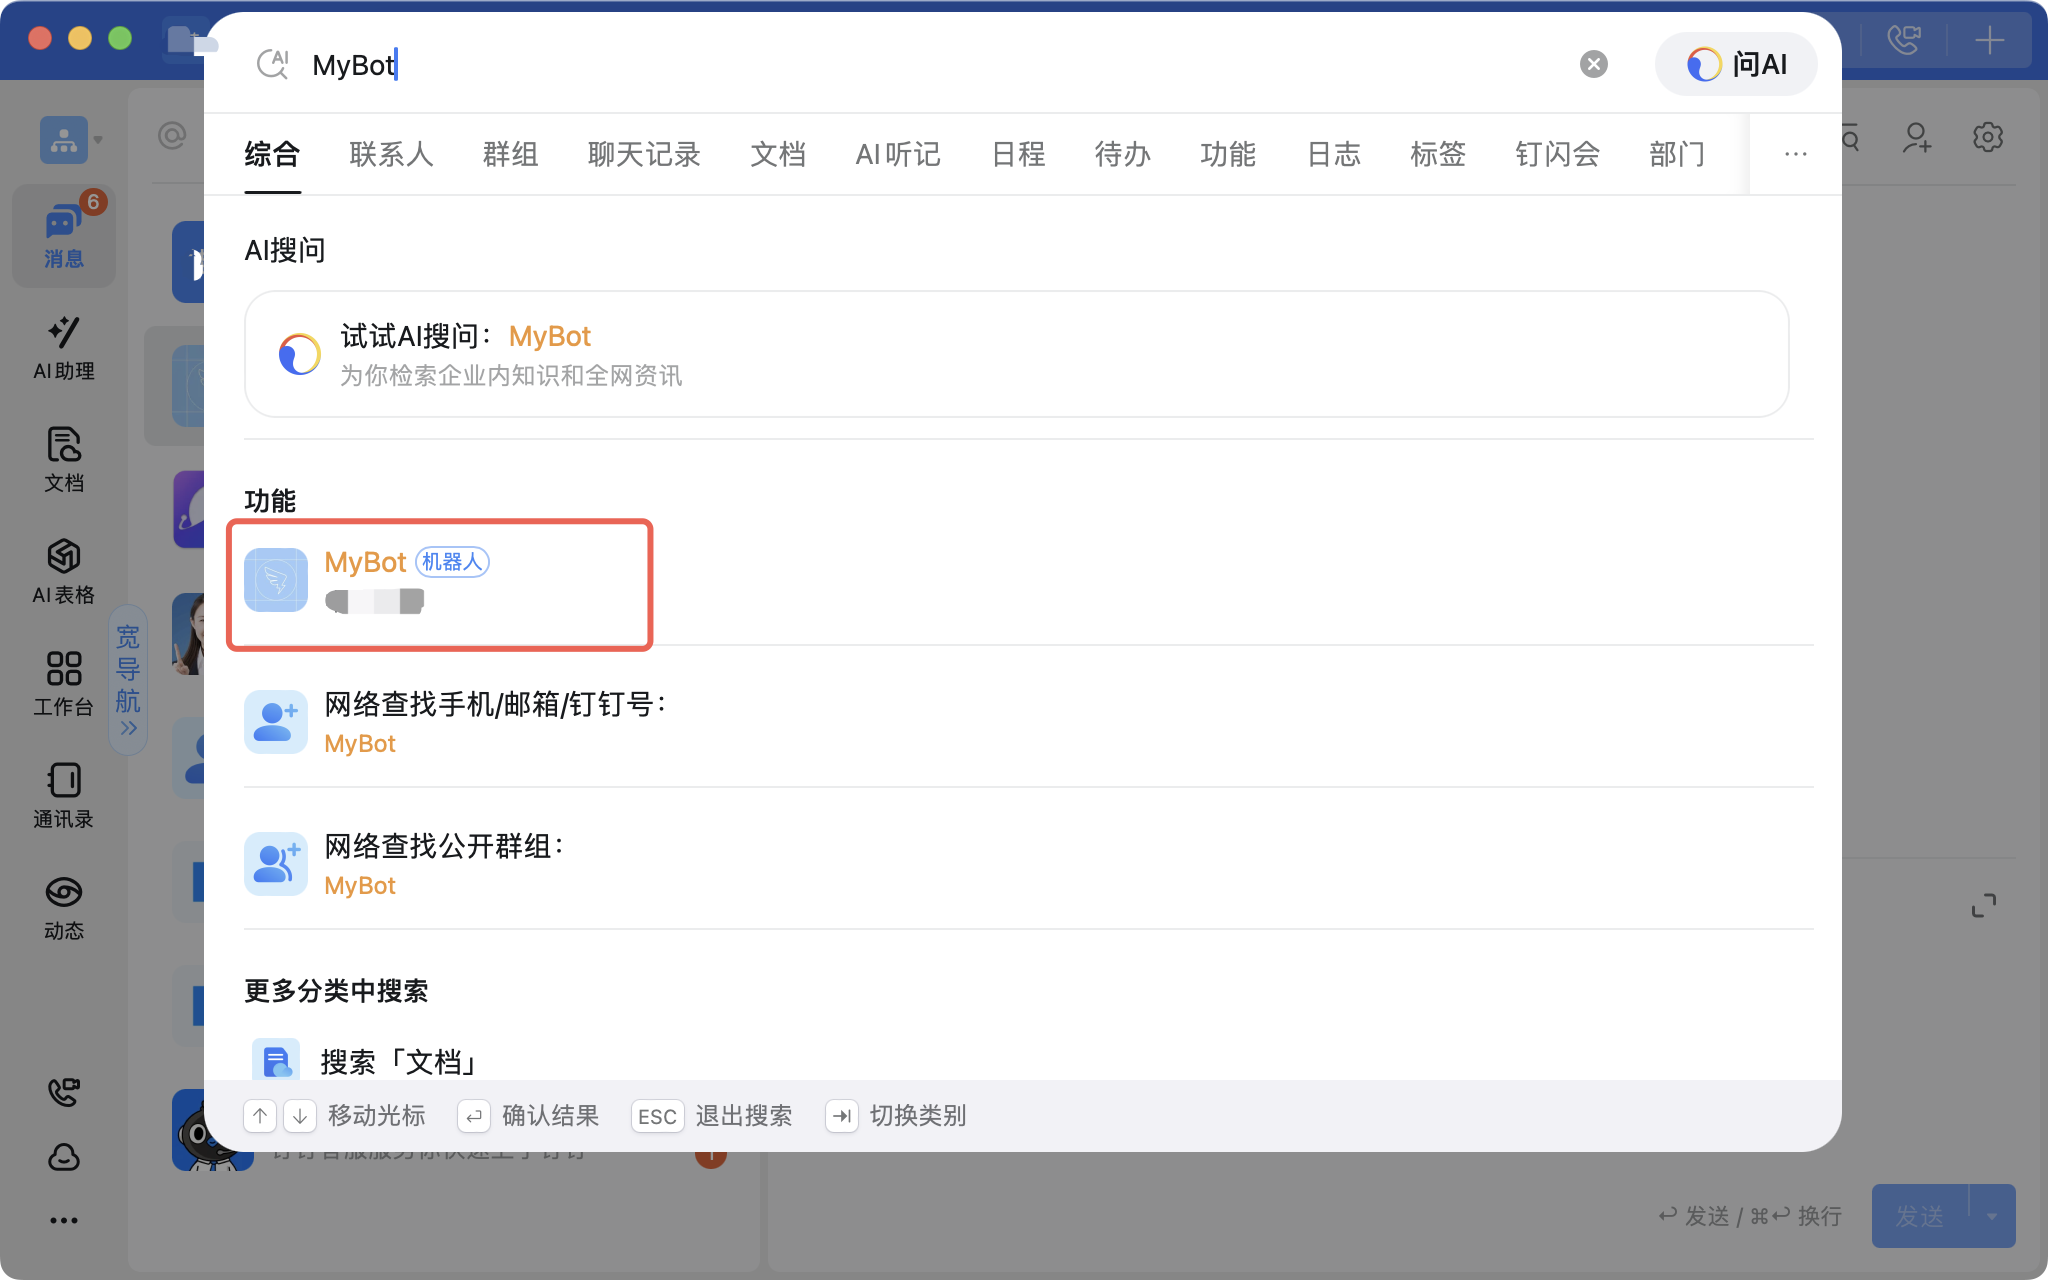
Task: Open 动态 sidebar icon
Action: 64,907
